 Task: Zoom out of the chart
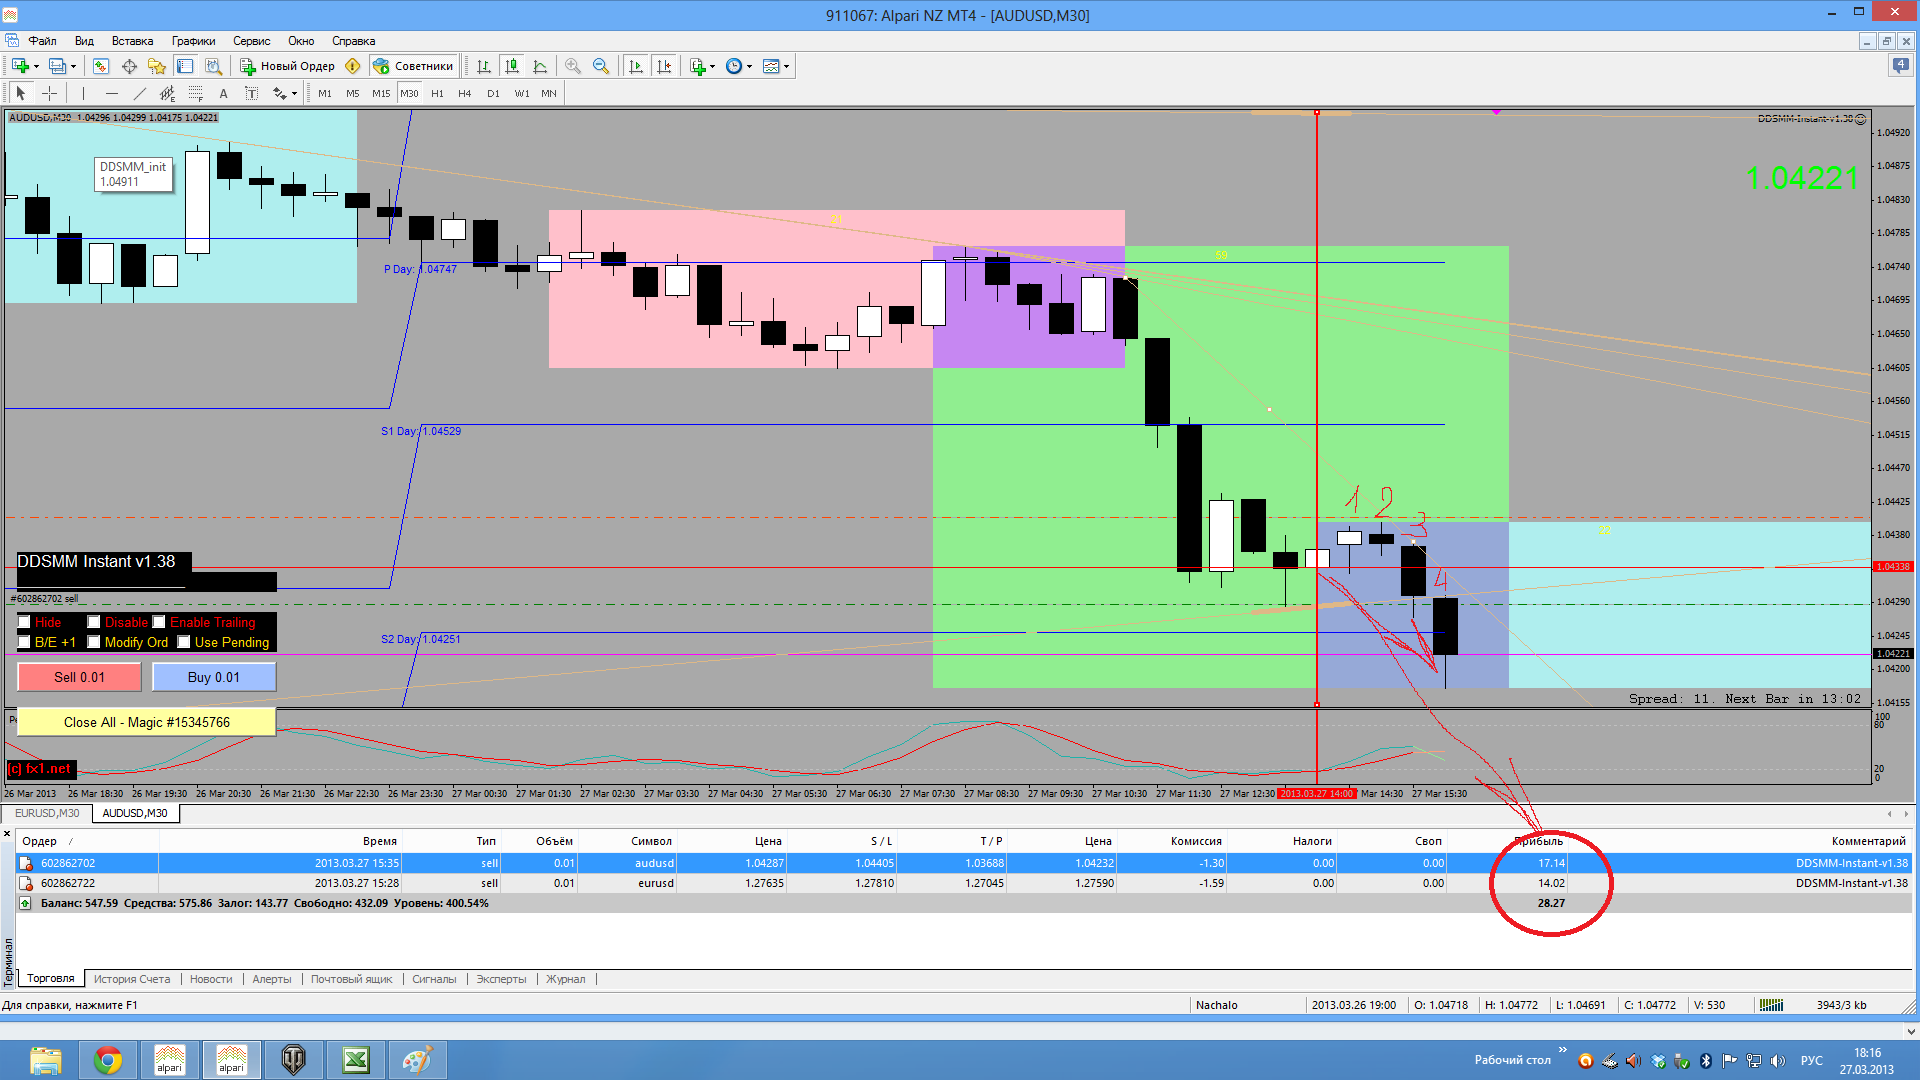pos(601,66)
